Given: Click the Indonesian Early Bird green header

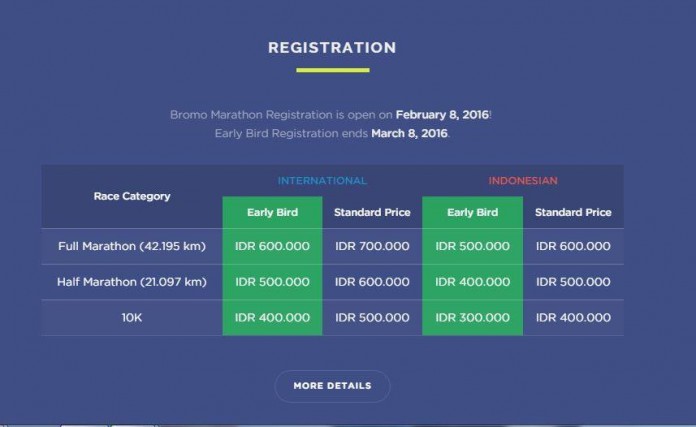Looking at the screenshot, I should [472, 213].
